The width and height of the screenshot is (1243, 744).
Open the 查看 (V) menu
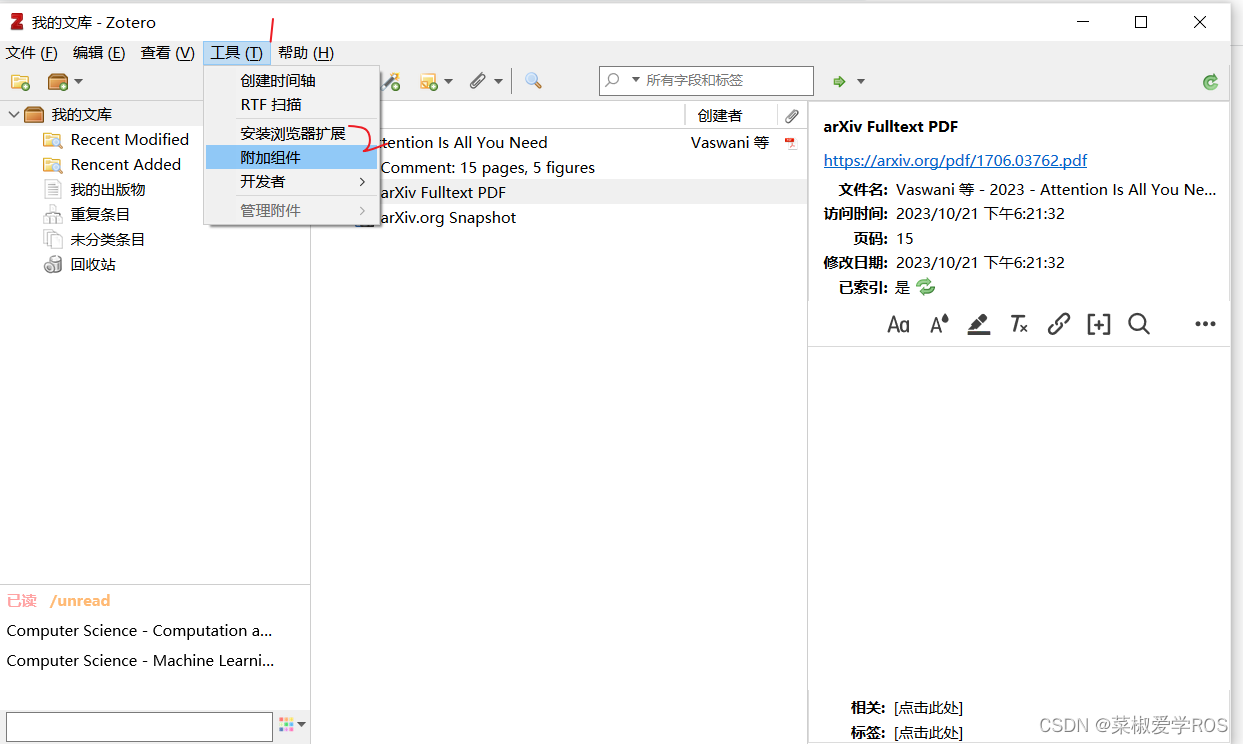168,53
